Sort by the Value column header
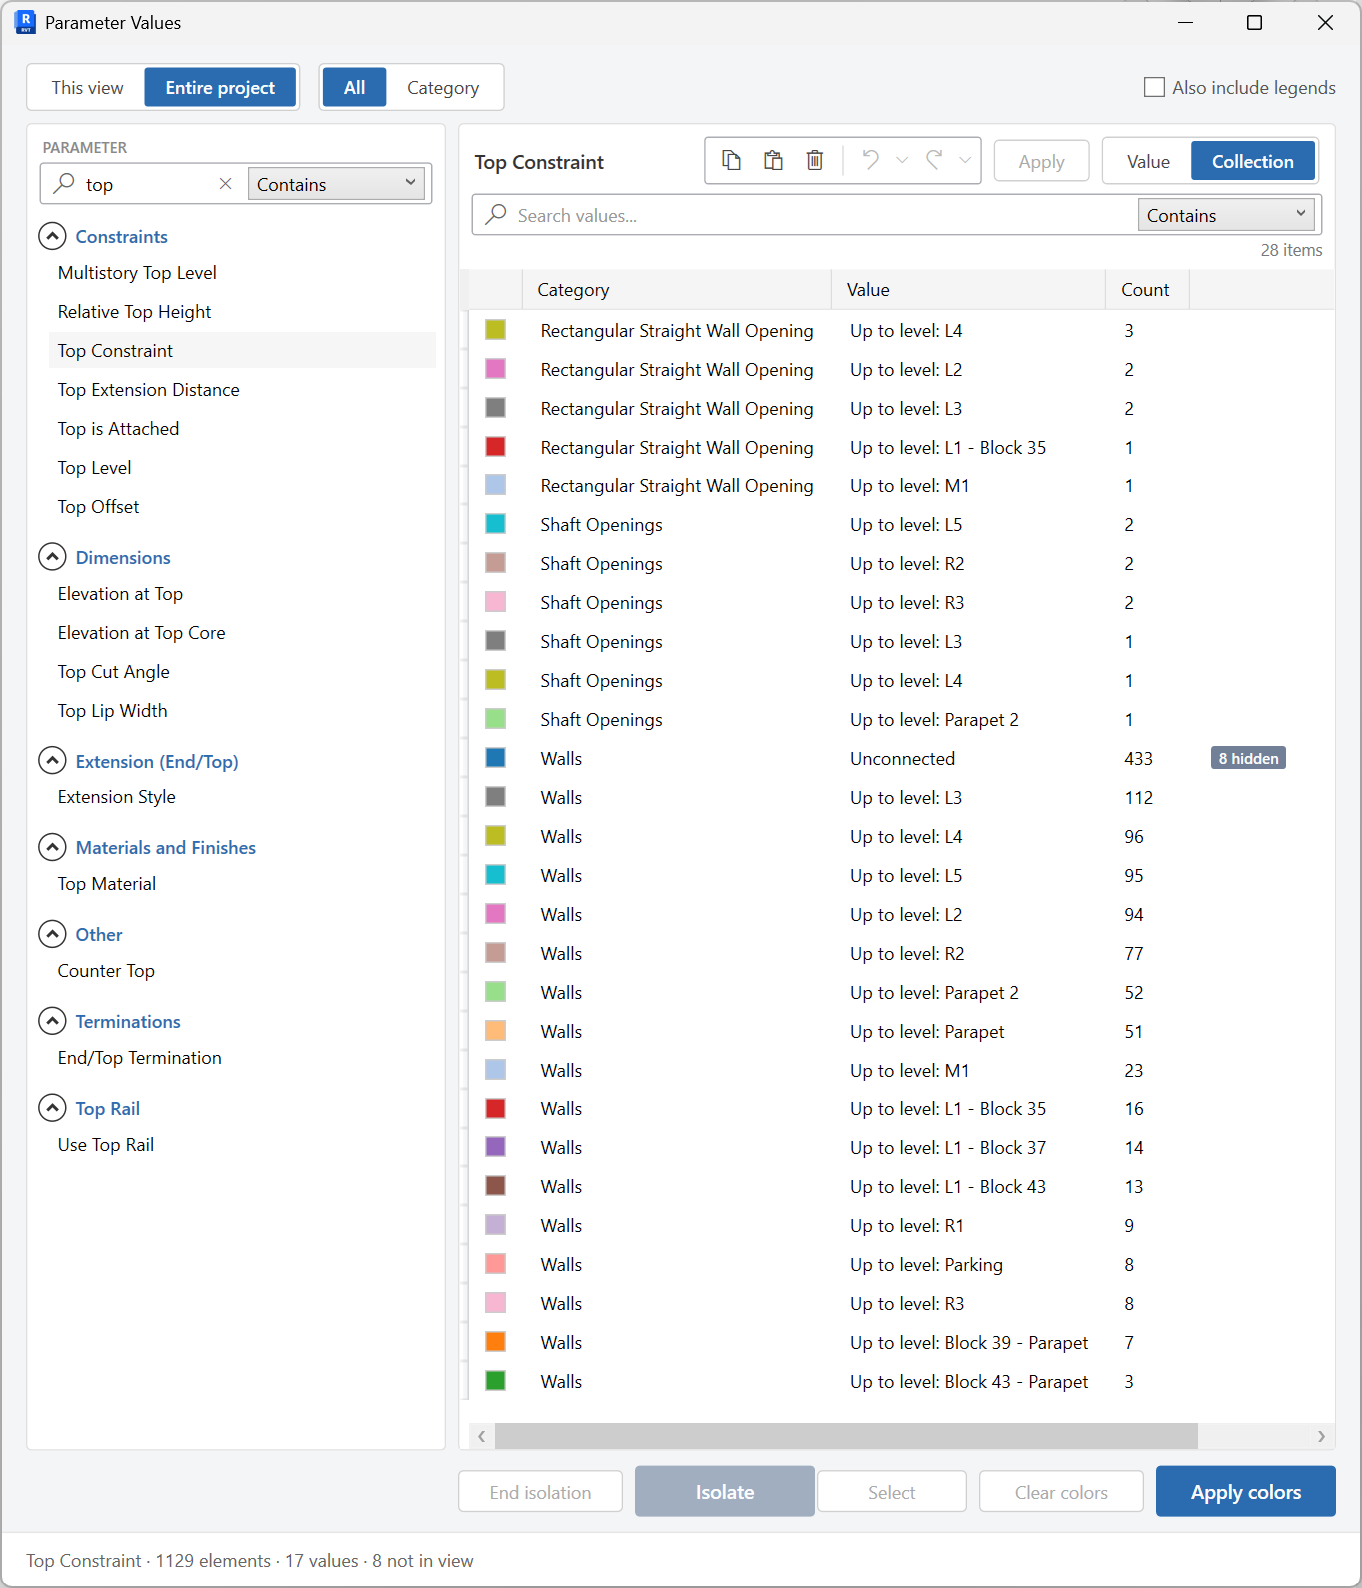Screen dimensions: 1362x1588 click(968, 290)
